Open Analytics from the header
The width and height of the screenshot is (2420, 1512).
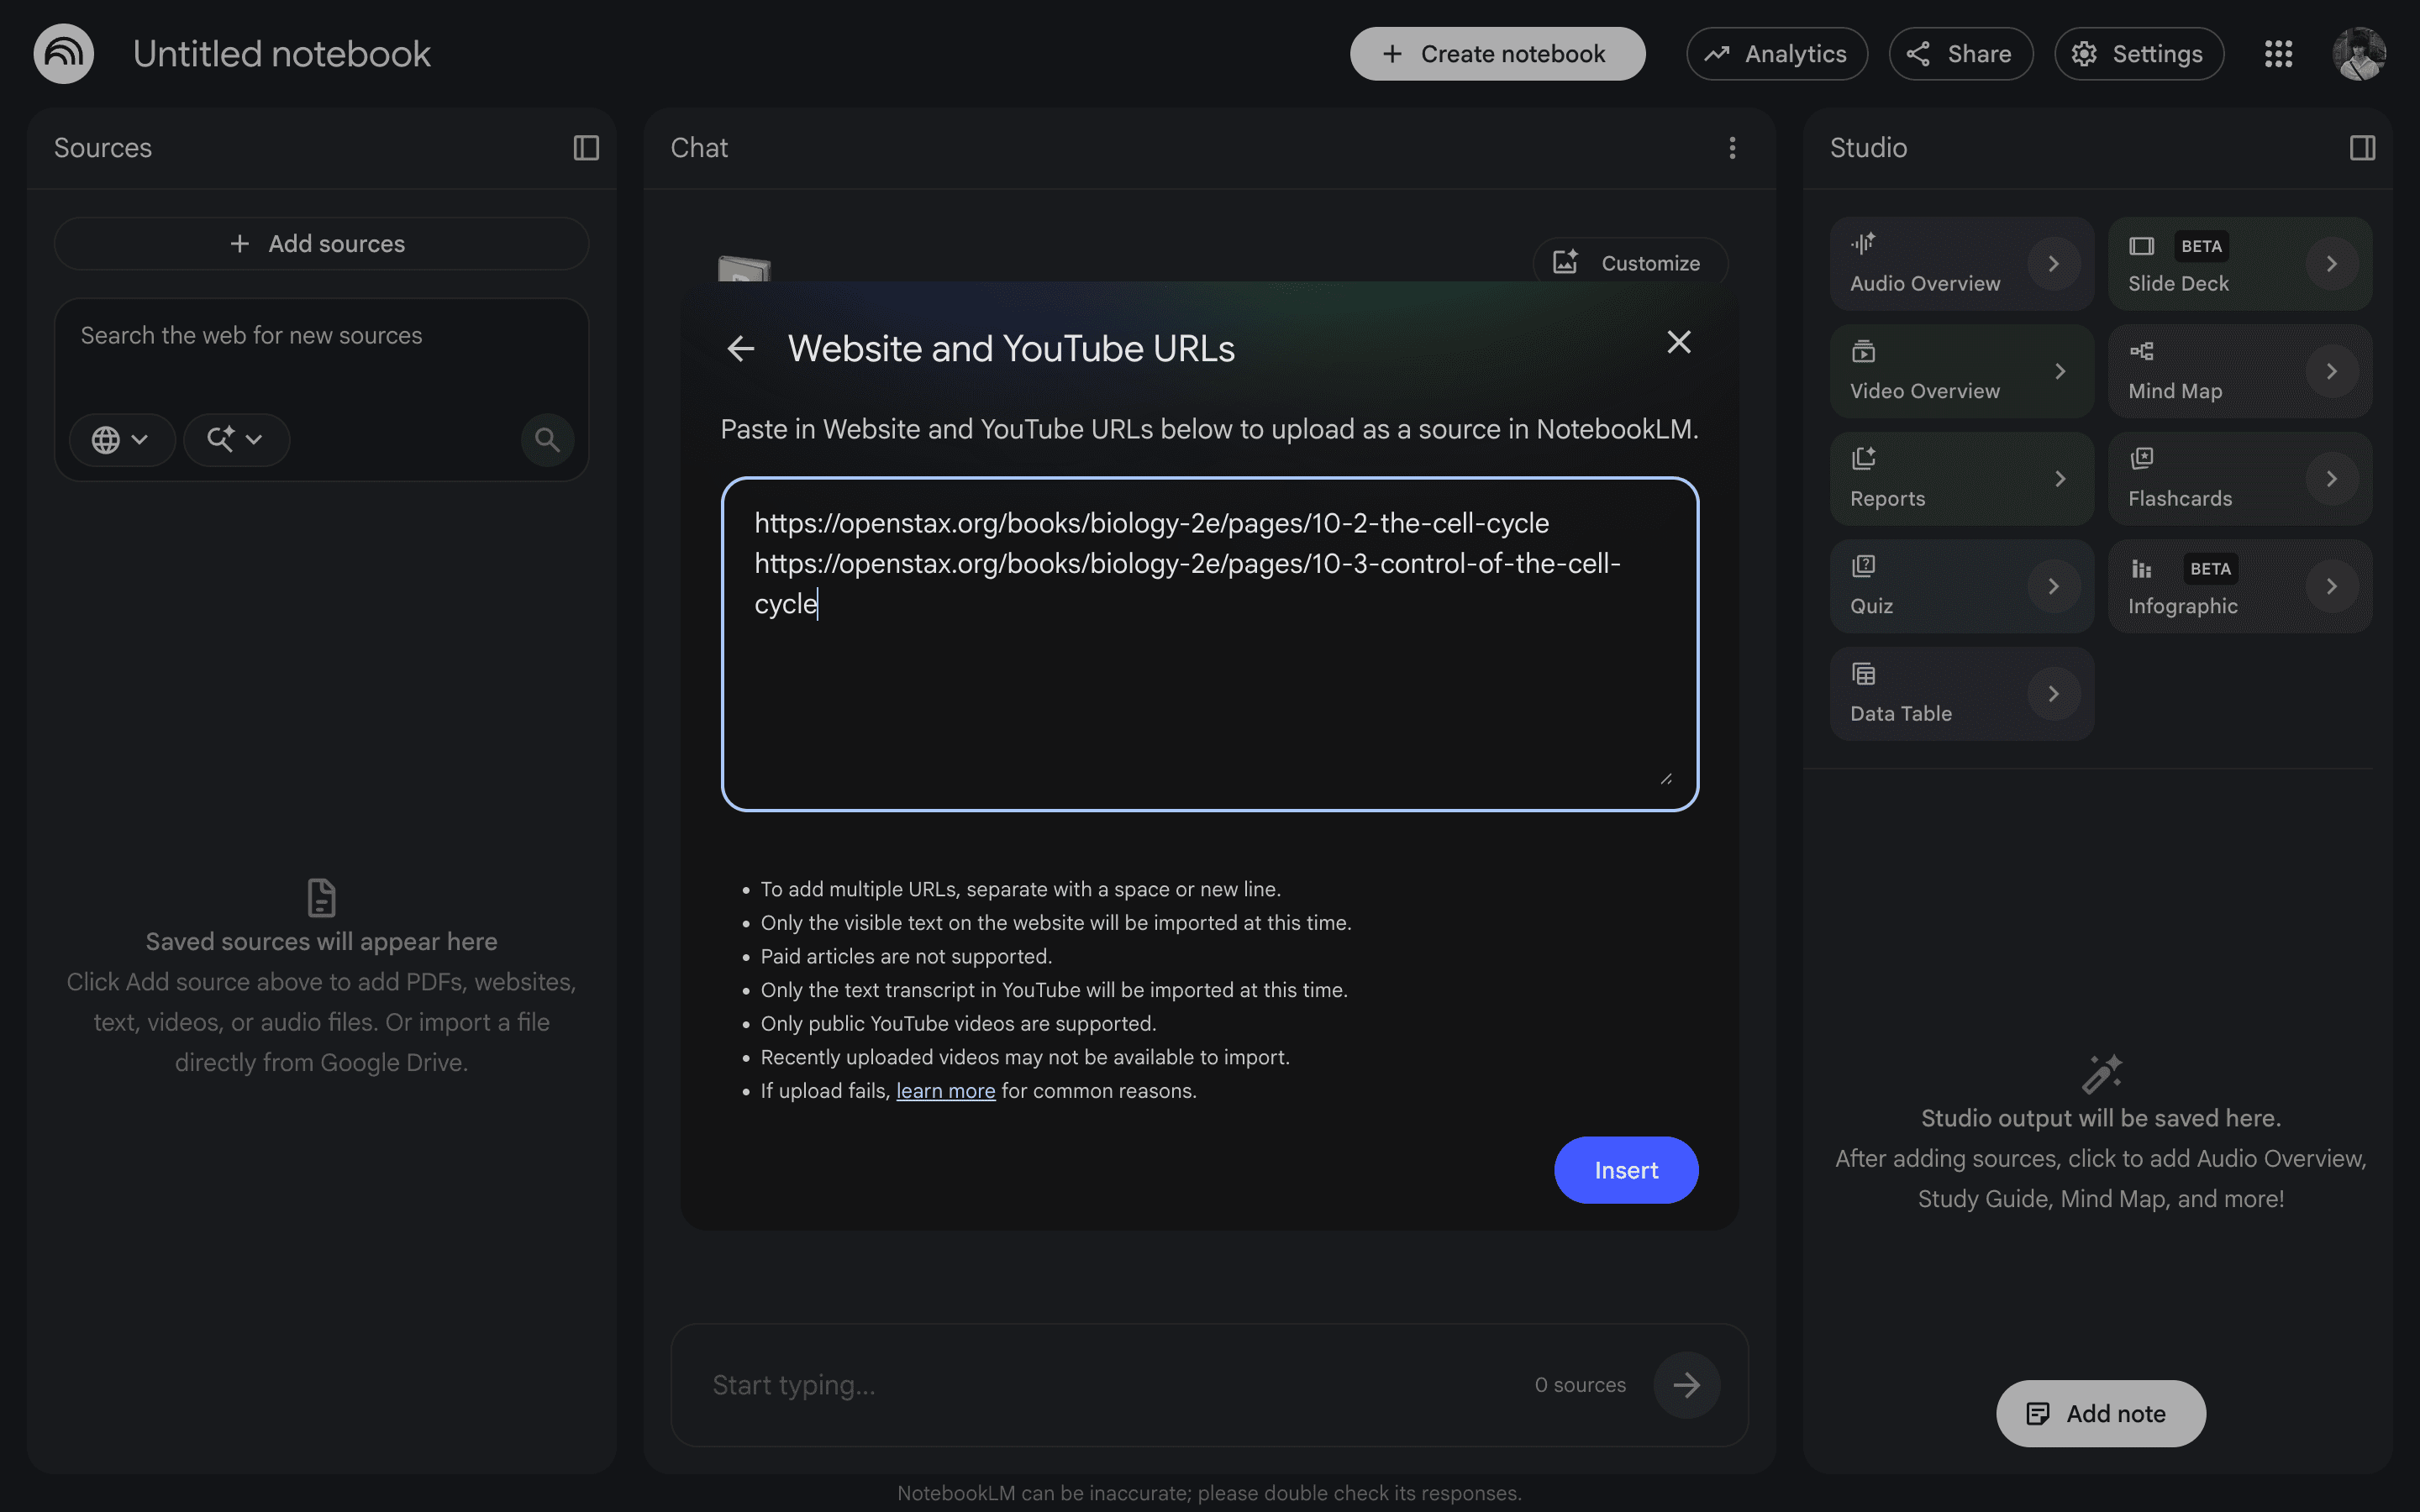click(1777, 54)
